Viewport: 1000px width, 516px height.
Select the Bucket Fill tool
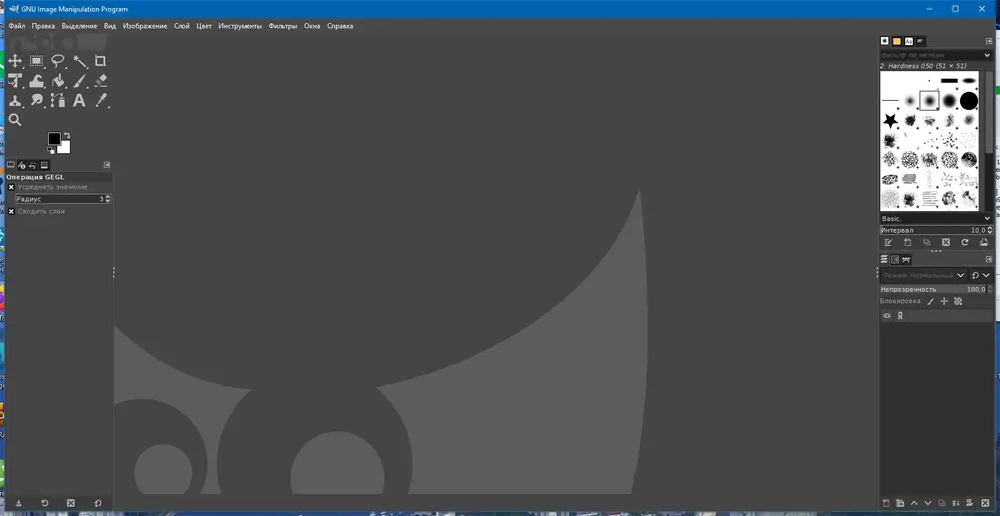tap(58, 81)
